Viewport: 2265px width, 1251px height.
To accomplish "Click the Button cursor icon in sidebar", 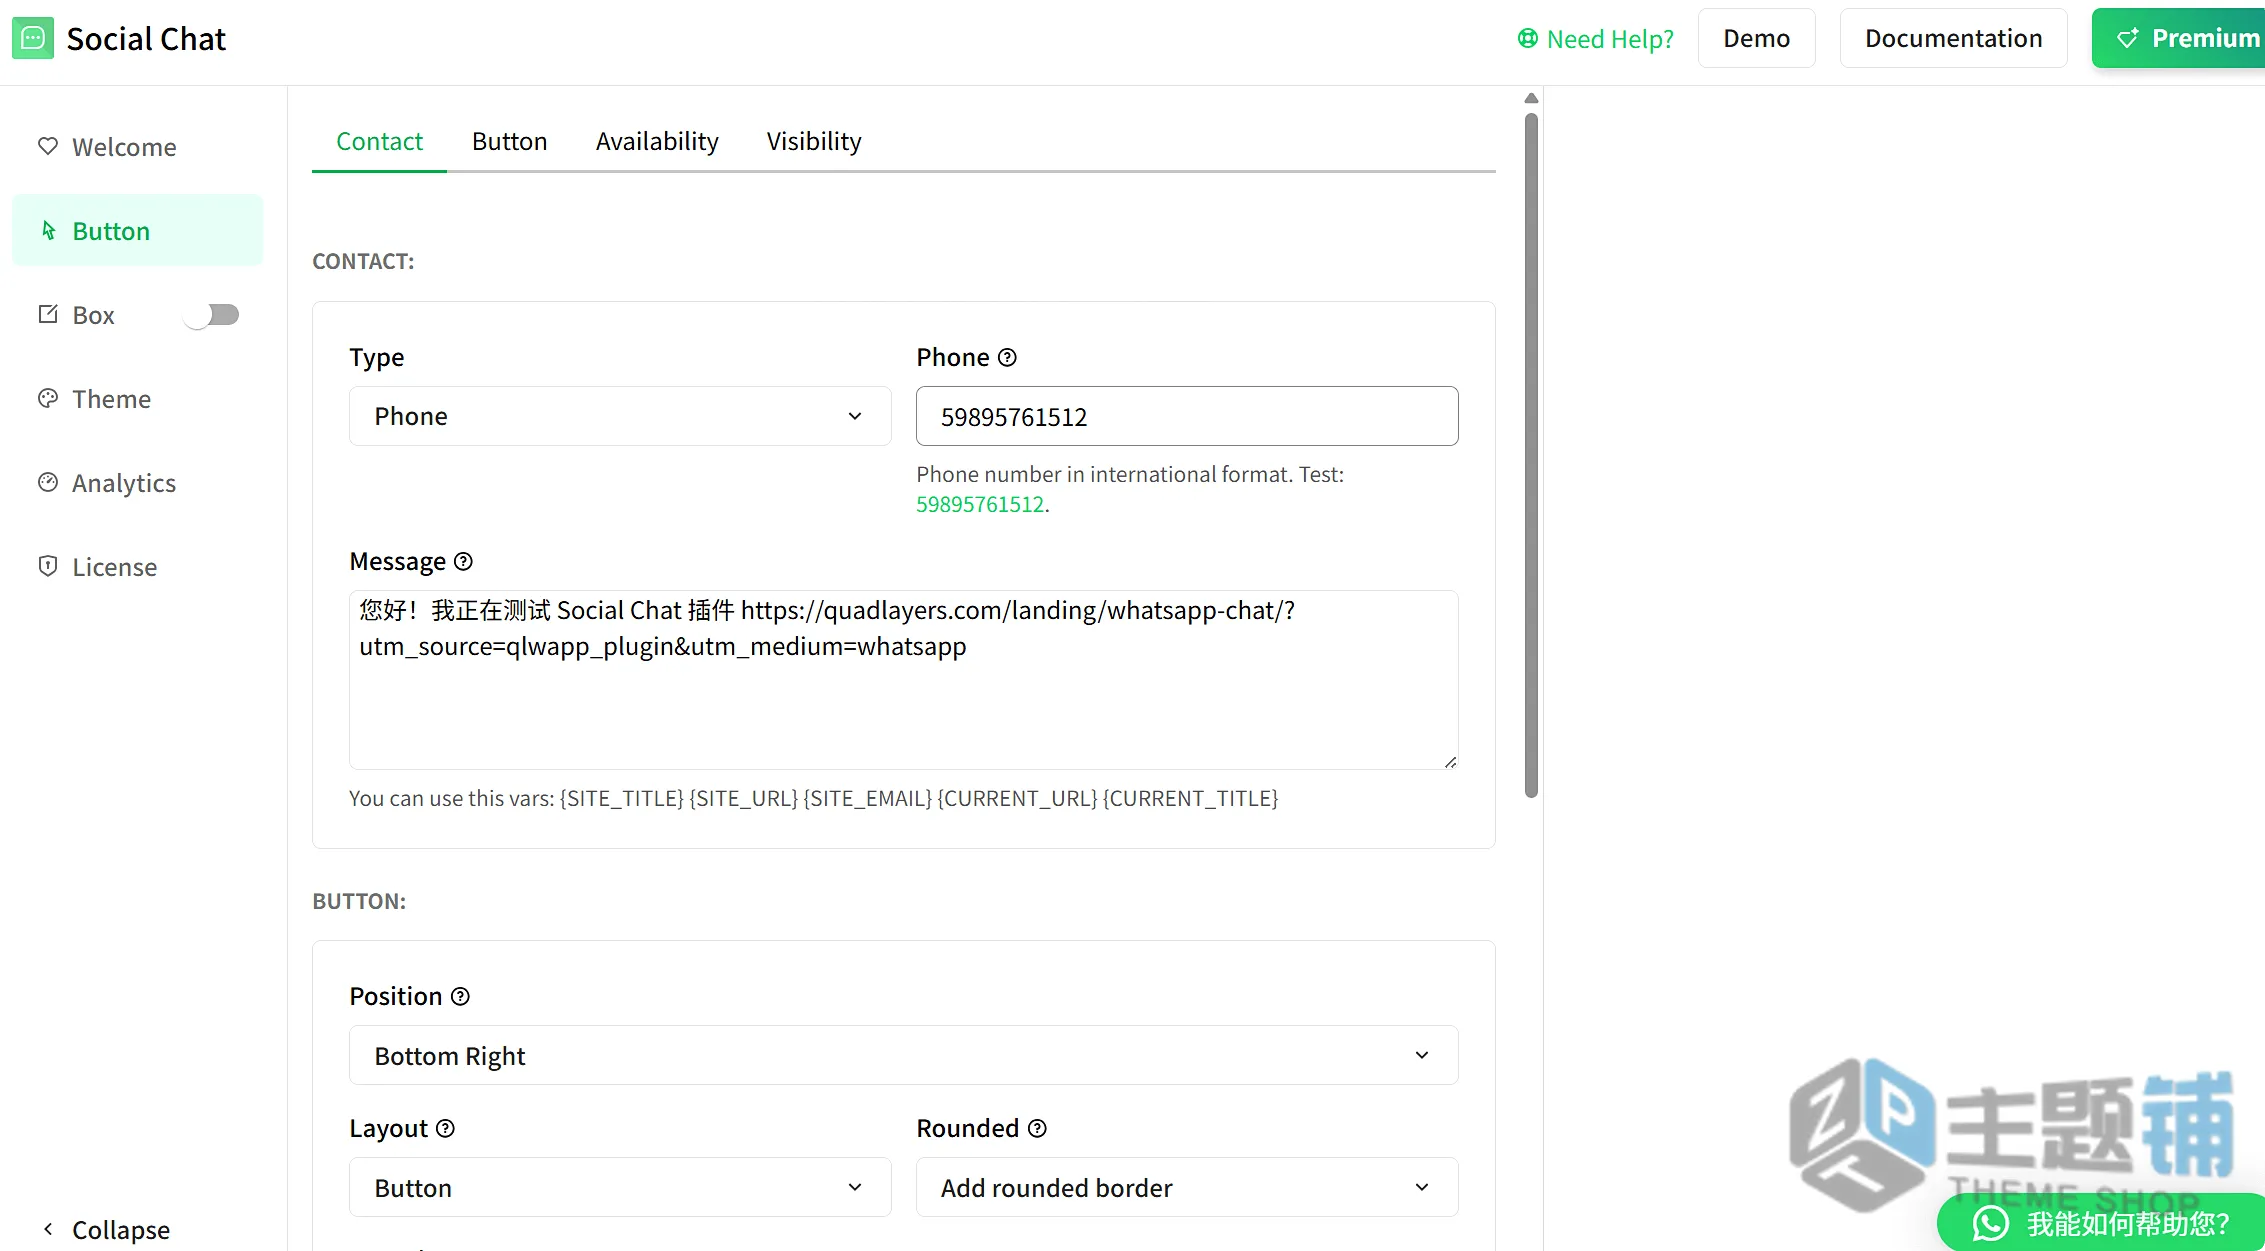I will click(48, 230).
